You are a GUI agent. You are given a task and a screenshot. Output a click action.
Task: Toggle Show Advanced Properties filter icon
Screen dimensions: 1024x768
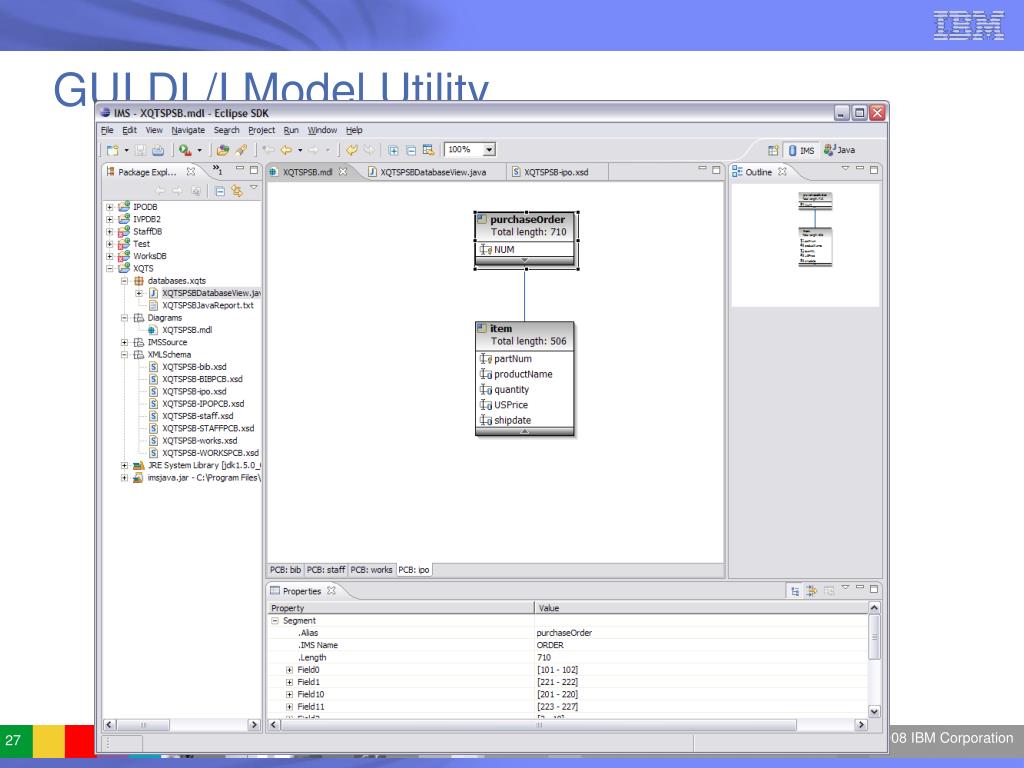tap(812, 590)
